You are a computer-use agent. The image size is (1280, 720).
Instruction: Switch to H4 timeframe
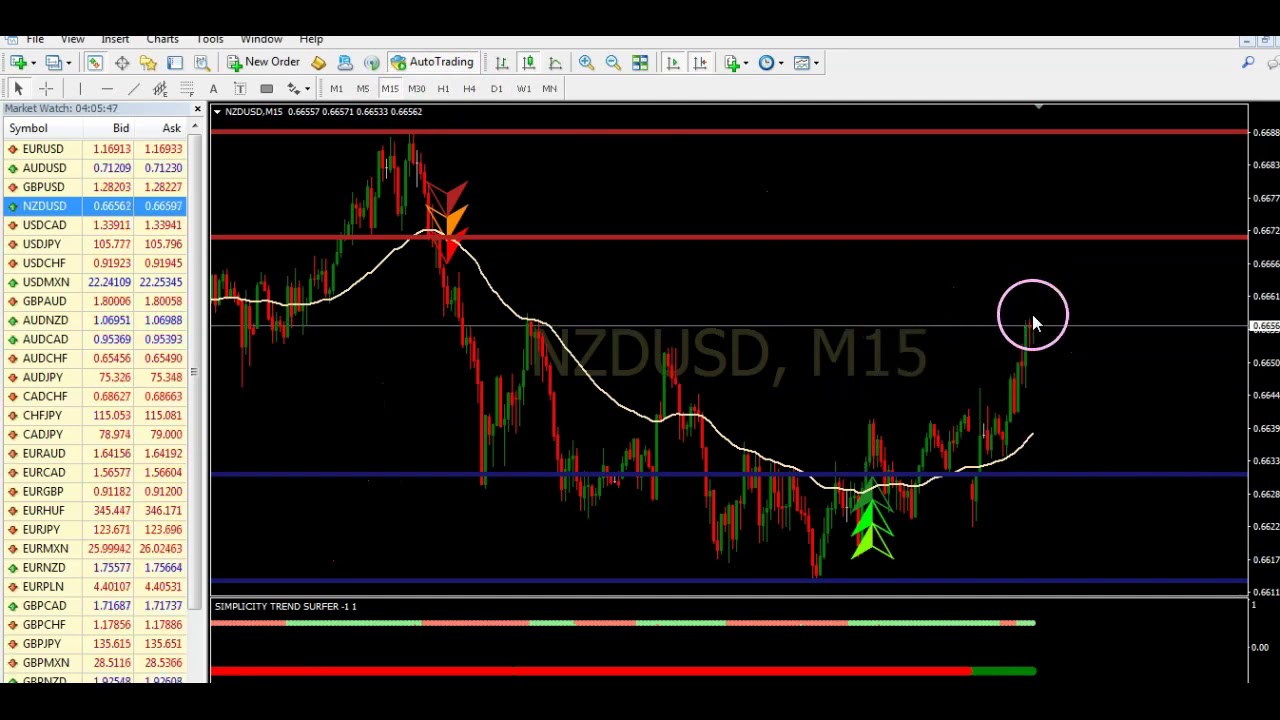coord(469,89)
